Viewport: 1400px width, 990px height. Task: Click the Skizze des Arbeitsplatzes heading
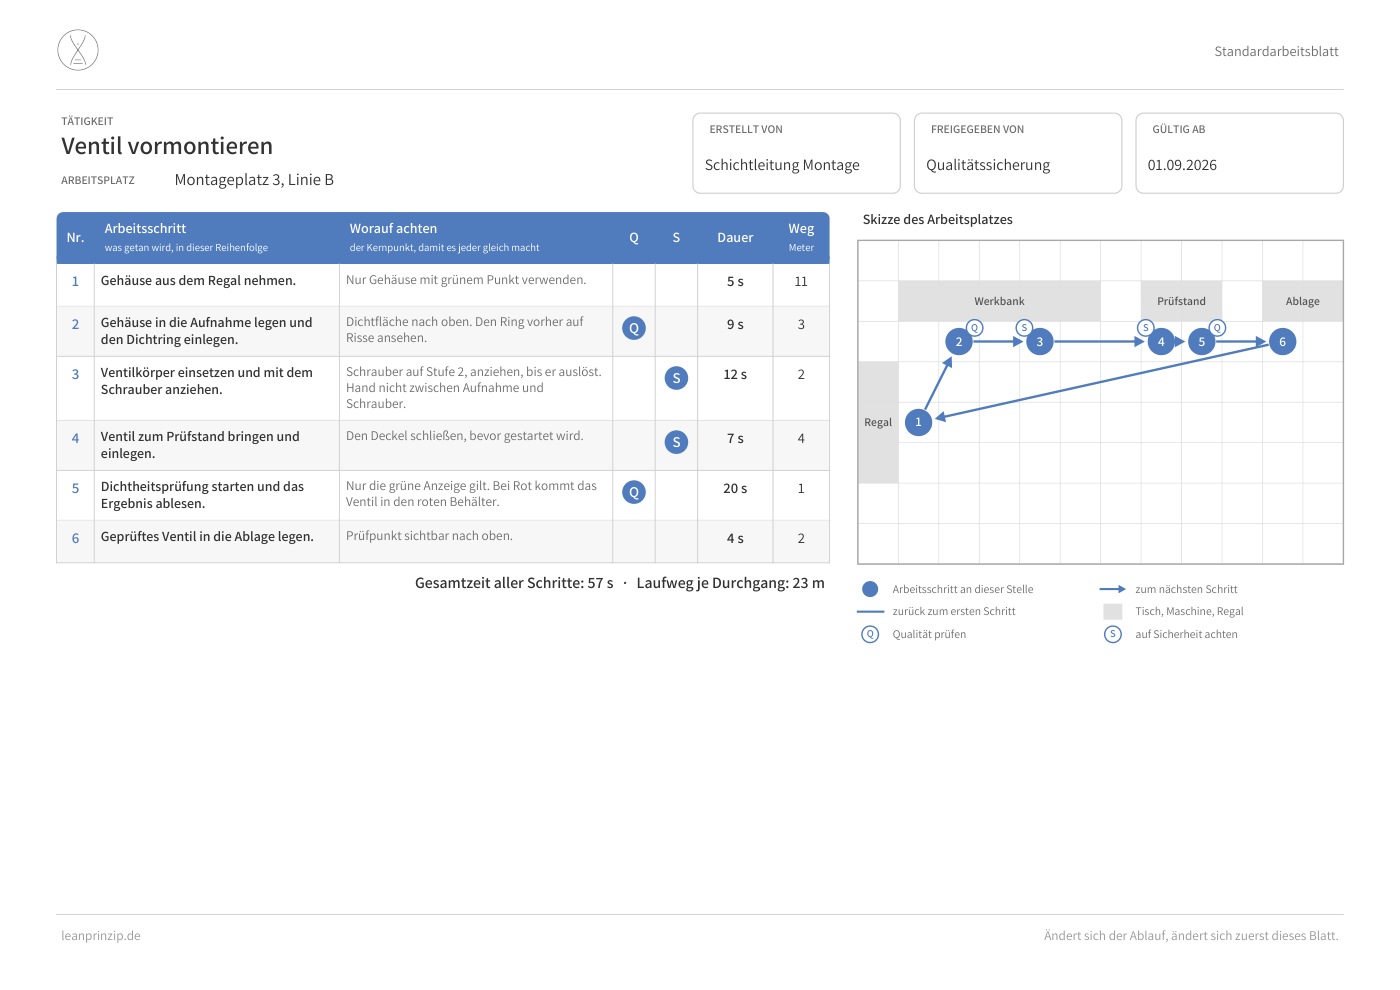click(x=937, y=220)
